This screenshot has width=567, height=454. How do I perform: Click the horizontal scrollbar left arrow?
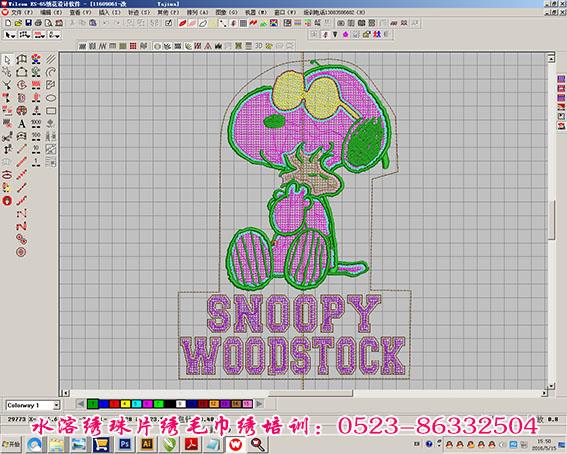(65, 393)
